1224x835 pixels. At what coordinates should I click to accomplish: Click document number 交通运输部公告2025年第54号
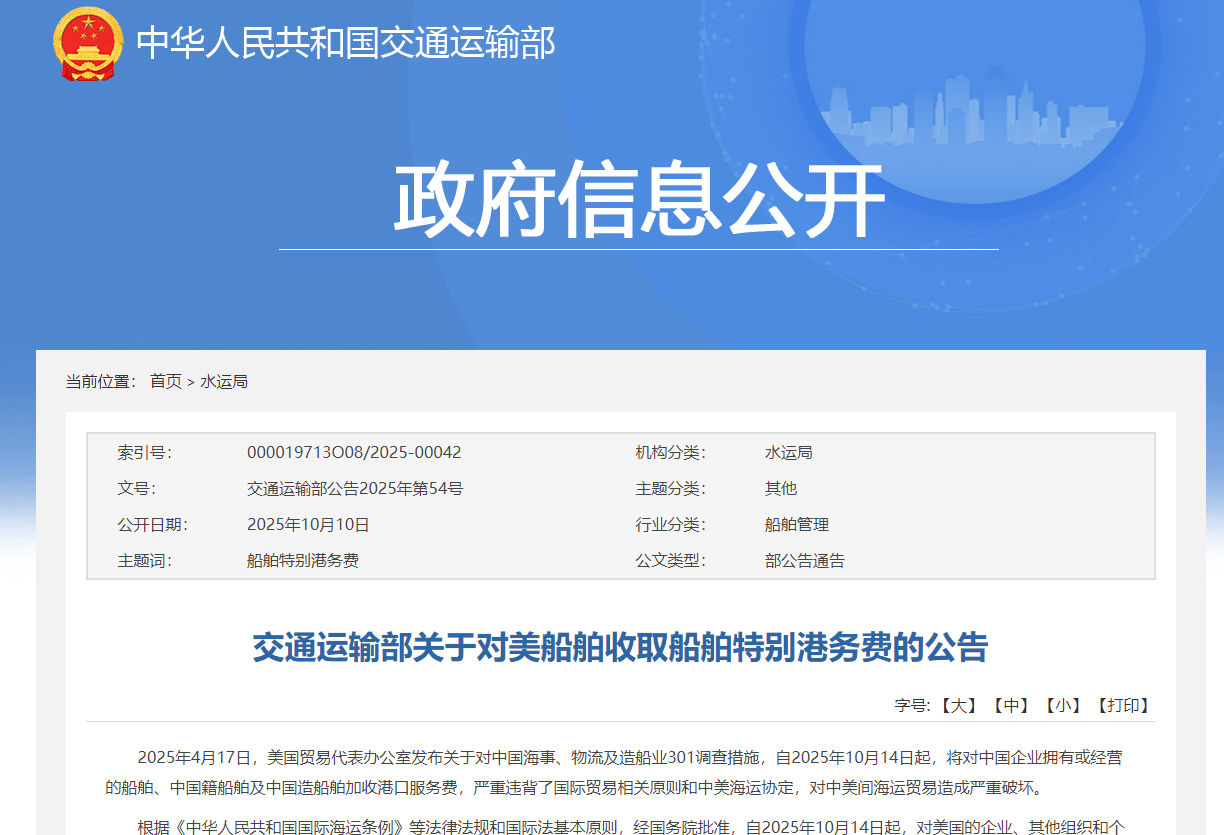click(x=355, y=488)
